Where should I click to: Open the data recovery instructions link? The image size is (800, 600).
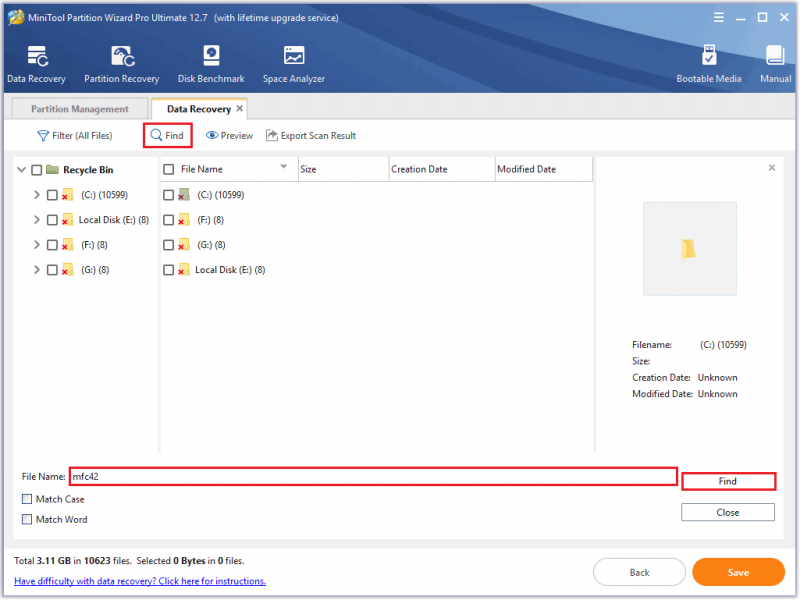140,581
